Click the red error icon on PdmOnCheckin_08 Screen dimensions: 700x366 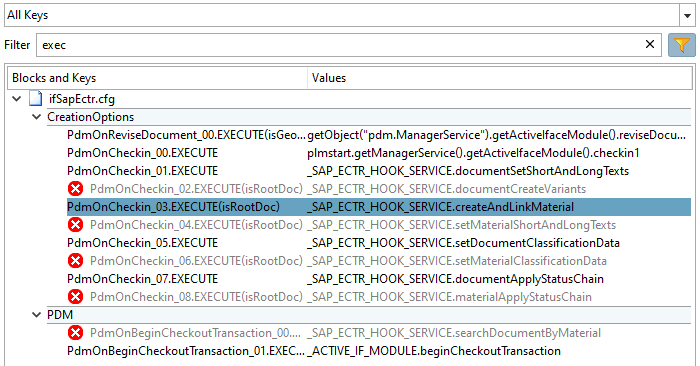tap(75, 296)
